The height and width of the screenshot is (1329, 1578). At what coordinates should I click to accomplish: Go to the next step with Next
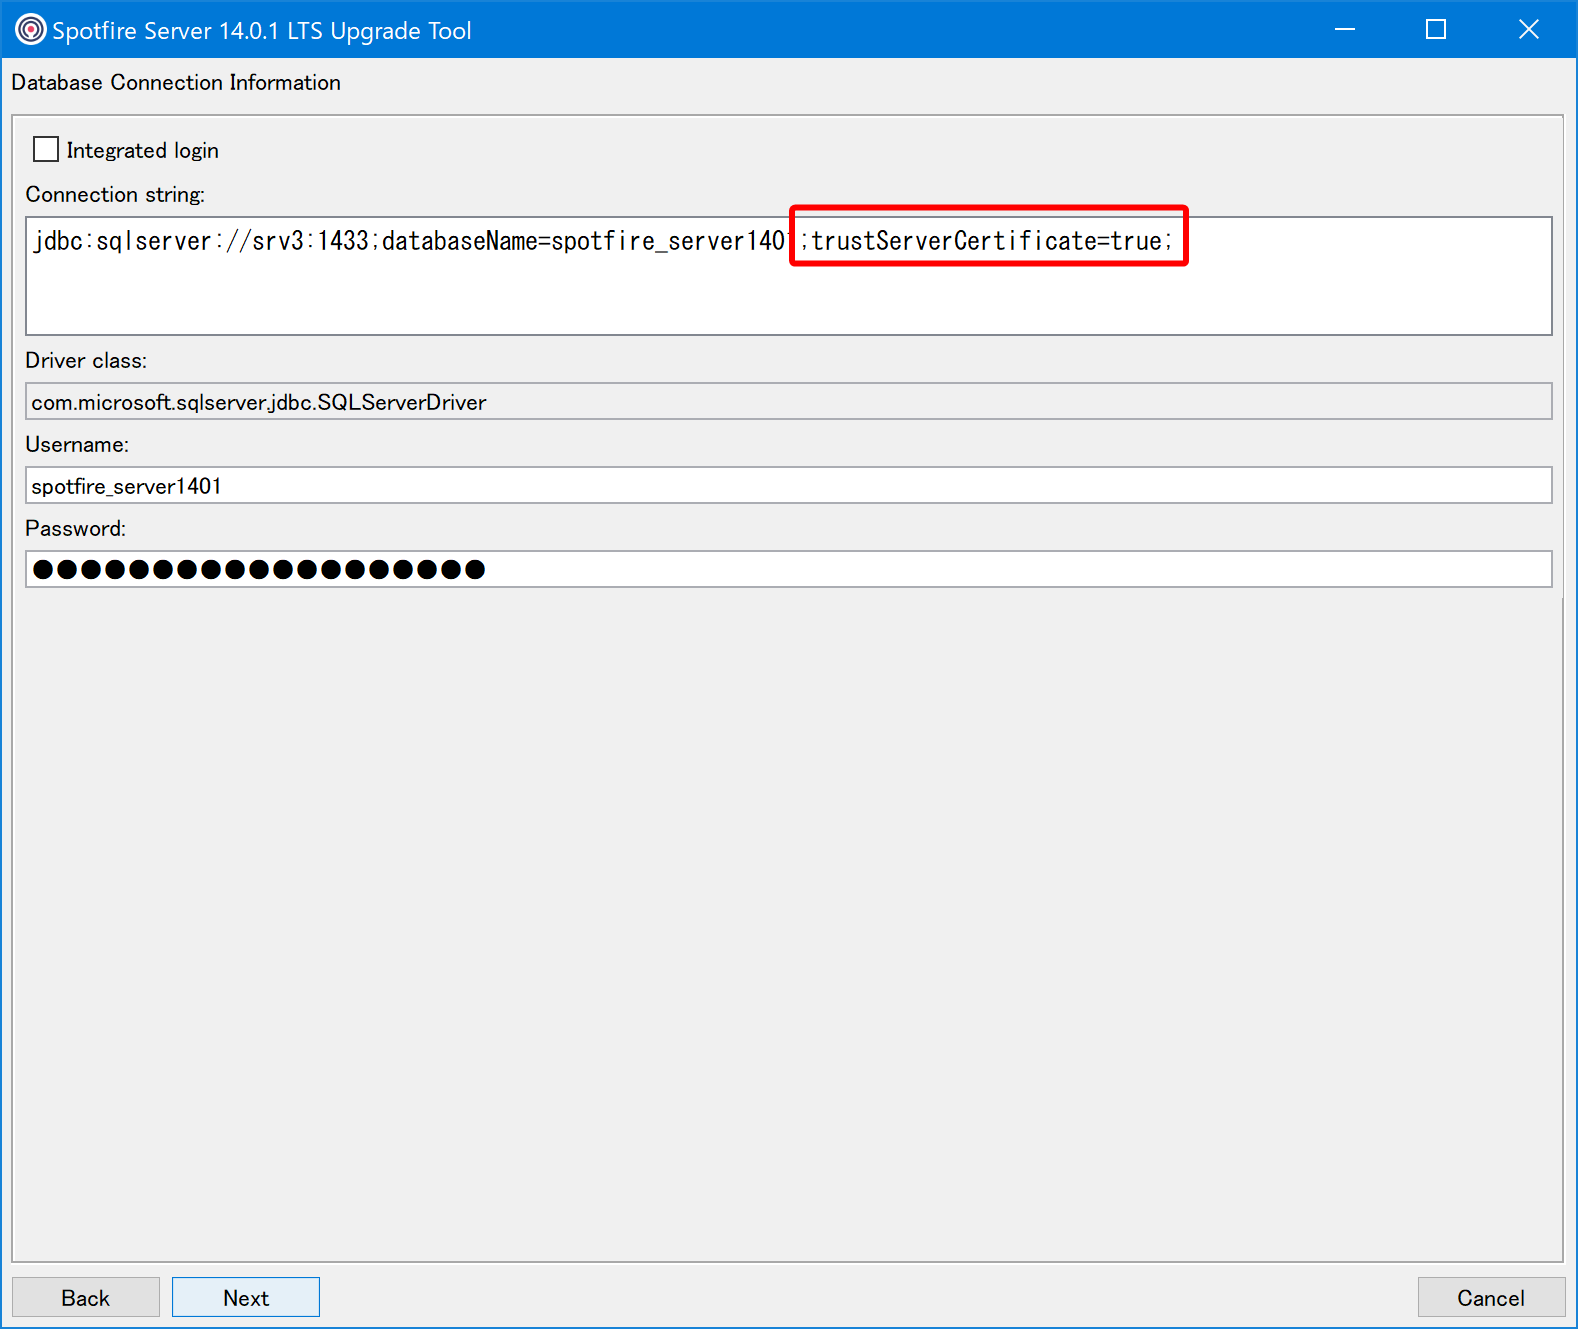coord(246,1297)
